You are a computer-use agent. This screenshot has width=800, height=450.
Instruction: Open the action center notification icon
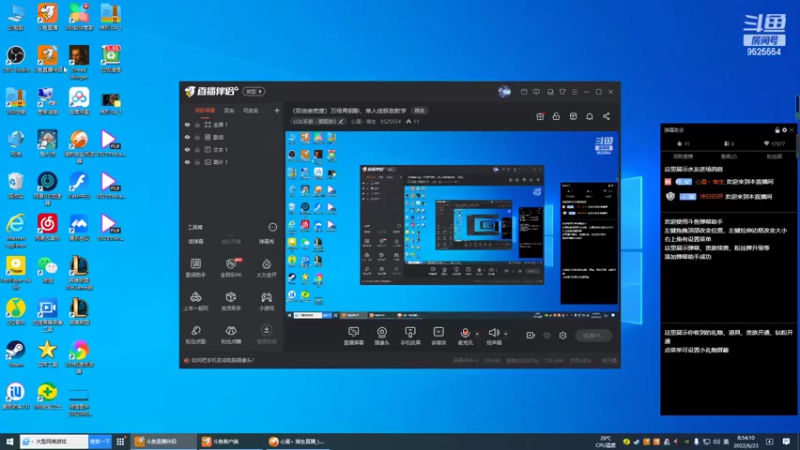tap(787, 441)
